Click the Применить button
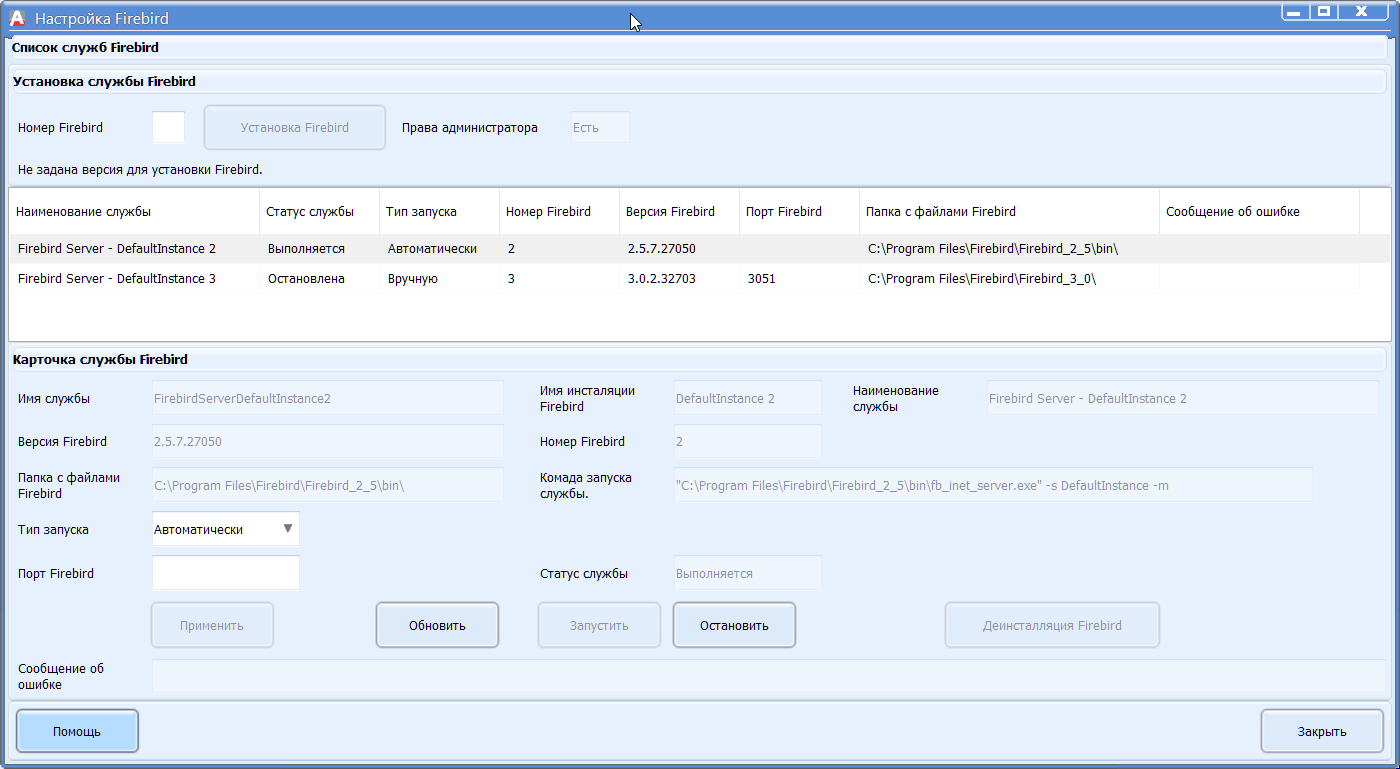This screenshot has height=769, width=1400. [212, 625]
